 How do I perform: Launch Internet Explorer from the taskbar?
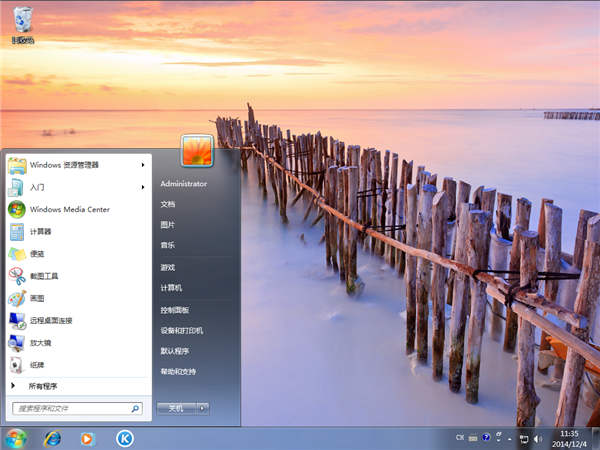coord(52,439)
